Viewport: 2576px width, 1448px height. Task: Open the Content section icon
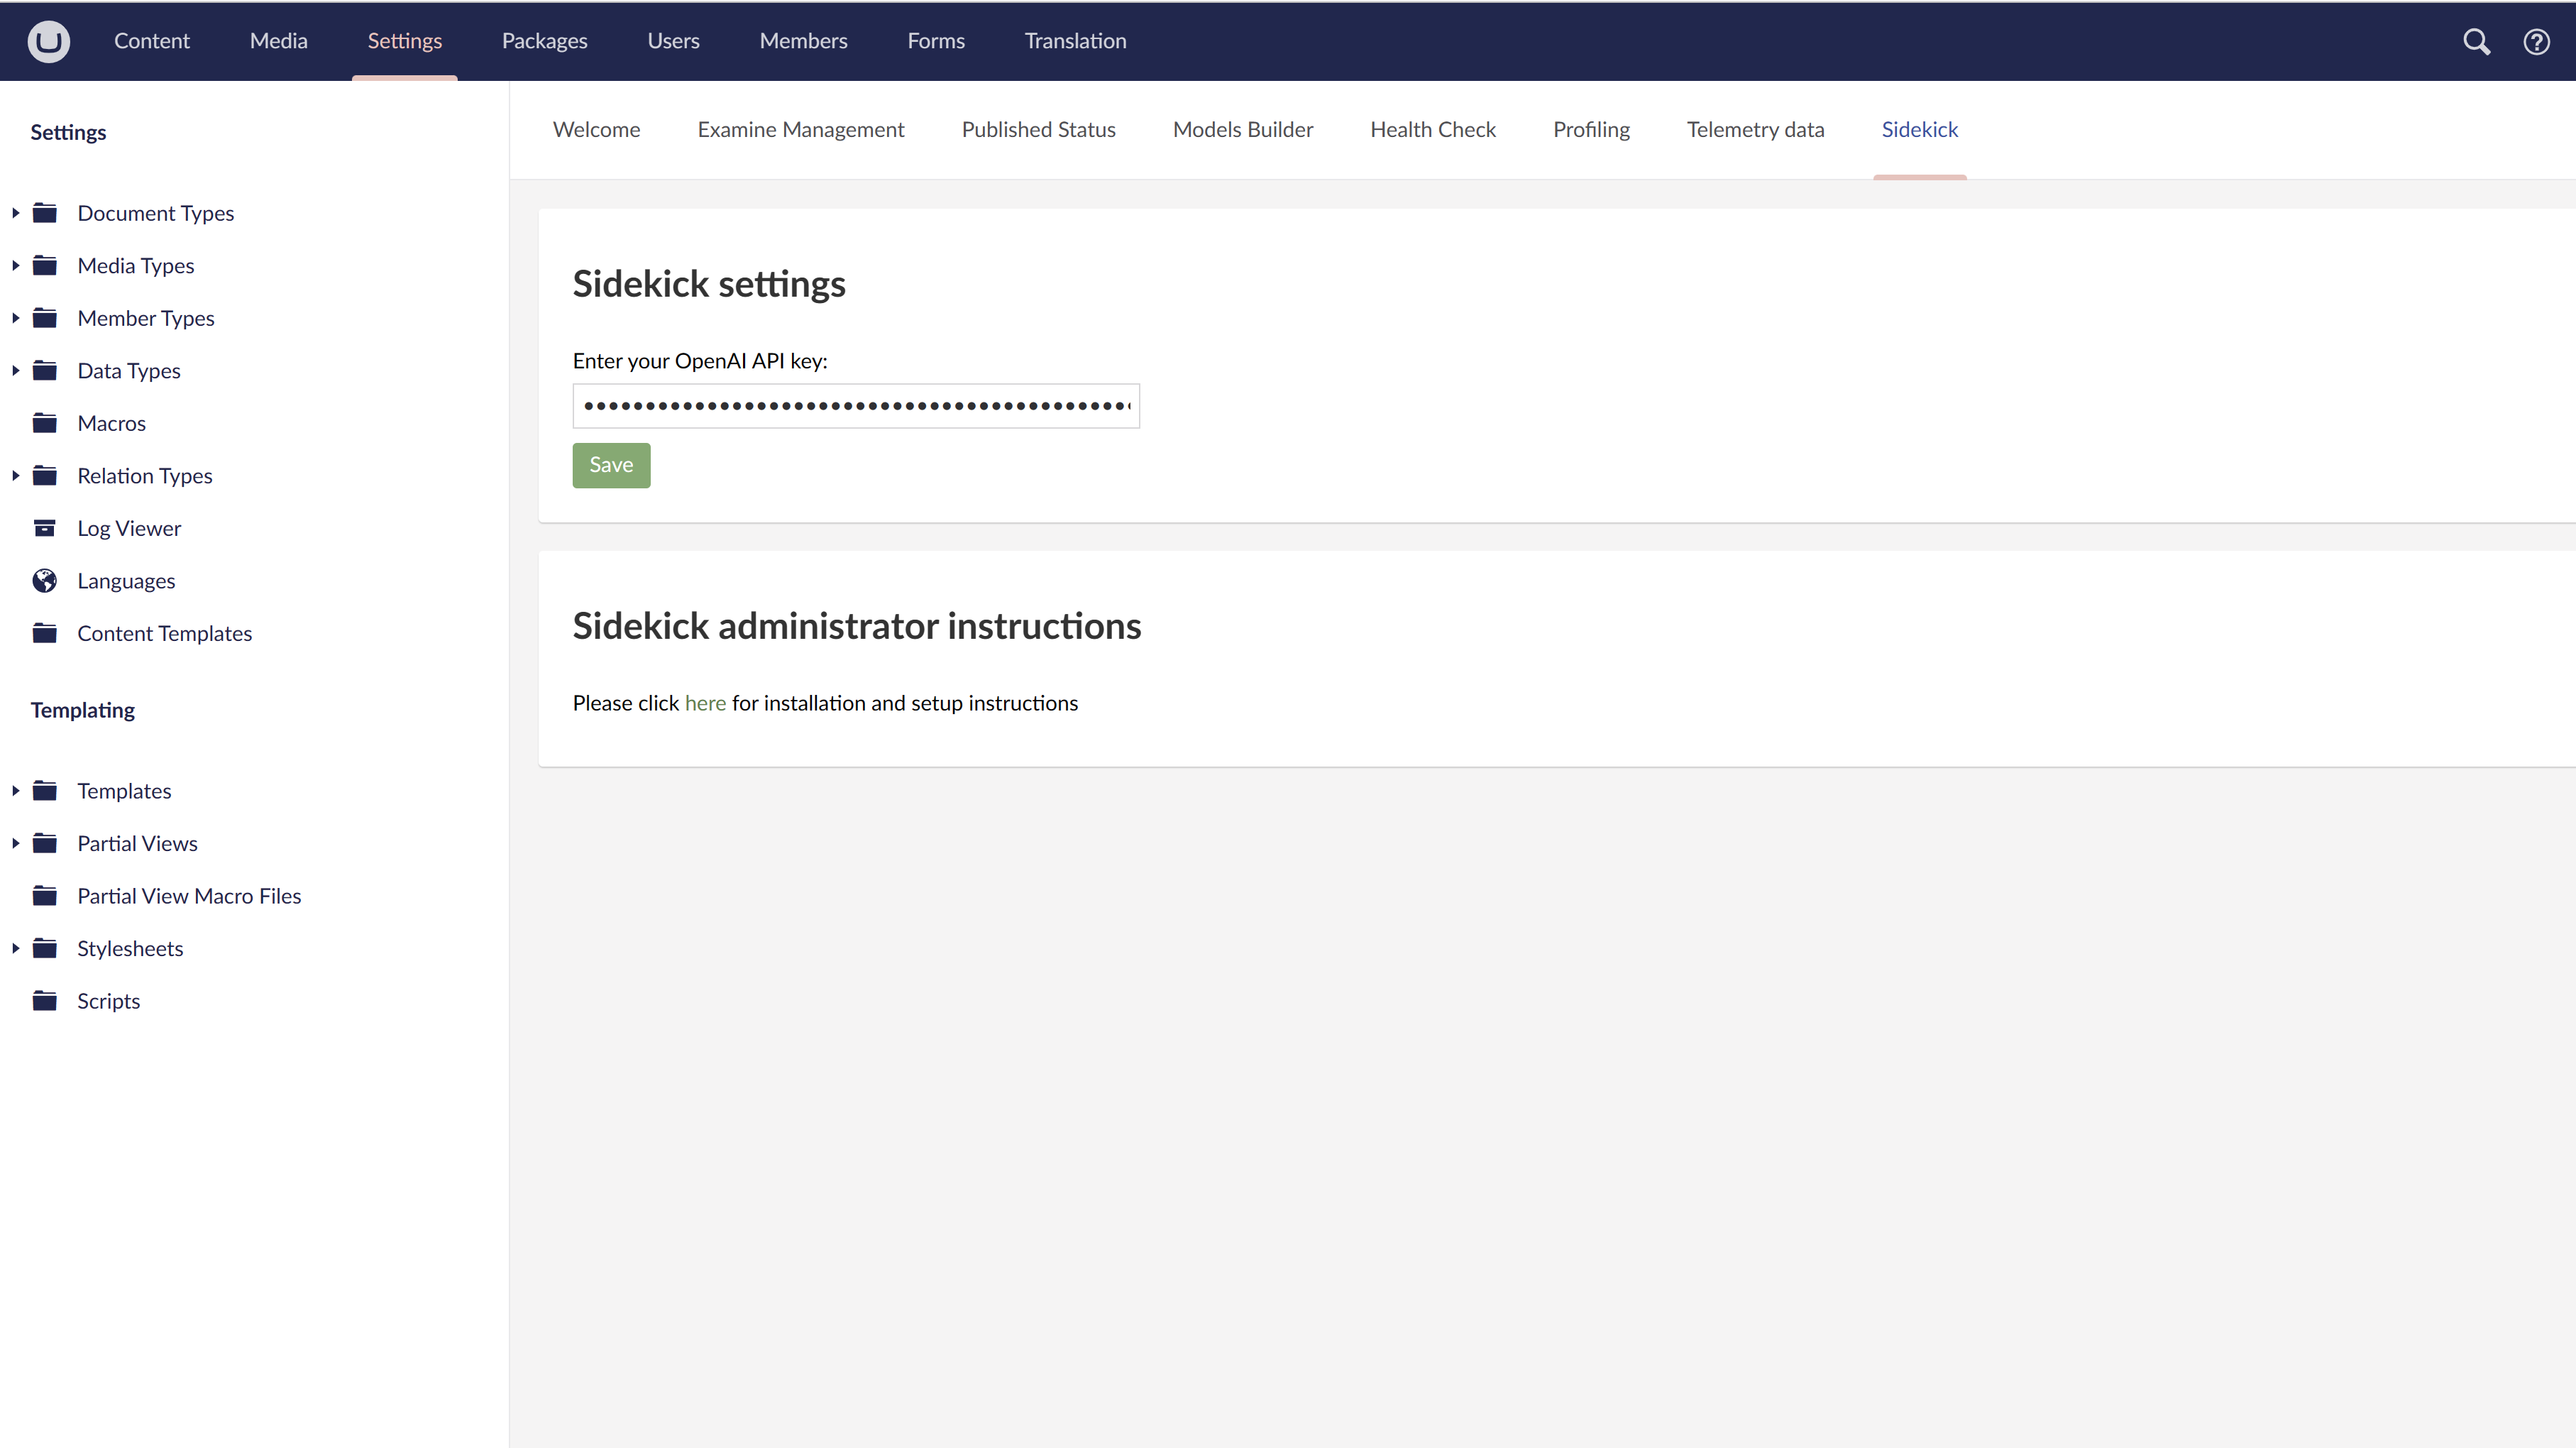click(x=150, y=40)
